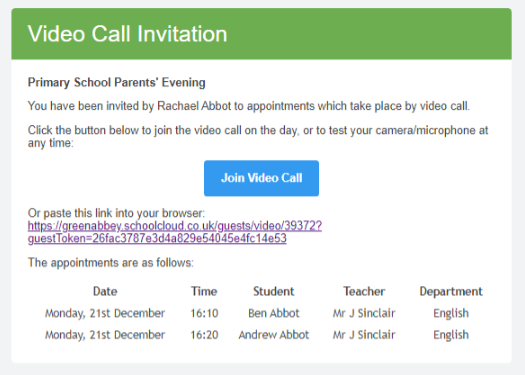Click Mr J Sinclair in second row
The height and width of the screenshot is (375, 525).
click(364, 335)
